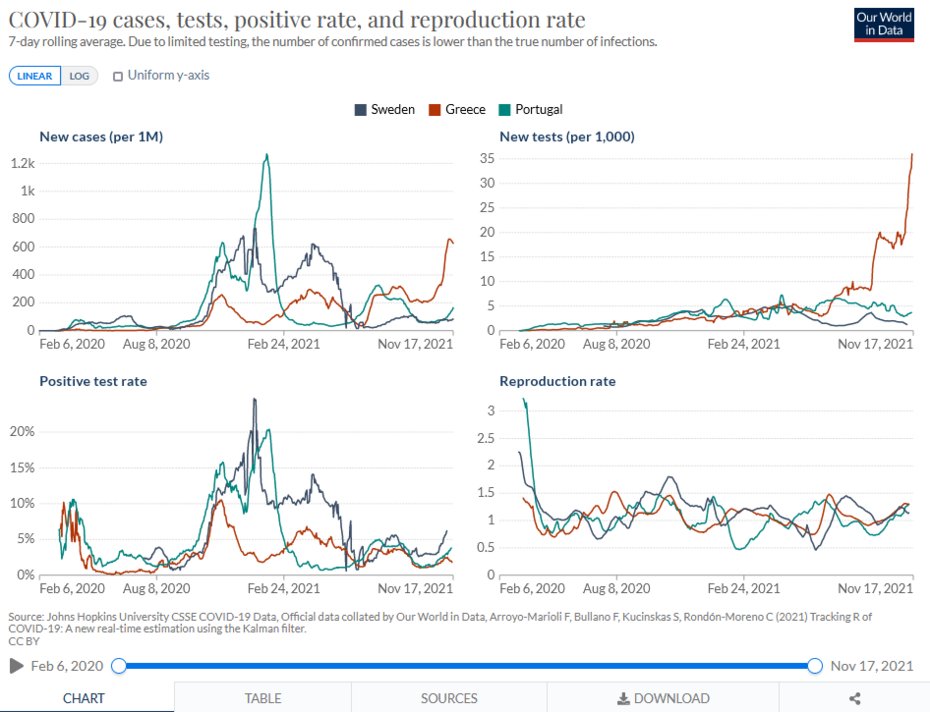Open the SOURCES tab
The height and width of the screenshot is (712, 930).
(x=449, y=699)
